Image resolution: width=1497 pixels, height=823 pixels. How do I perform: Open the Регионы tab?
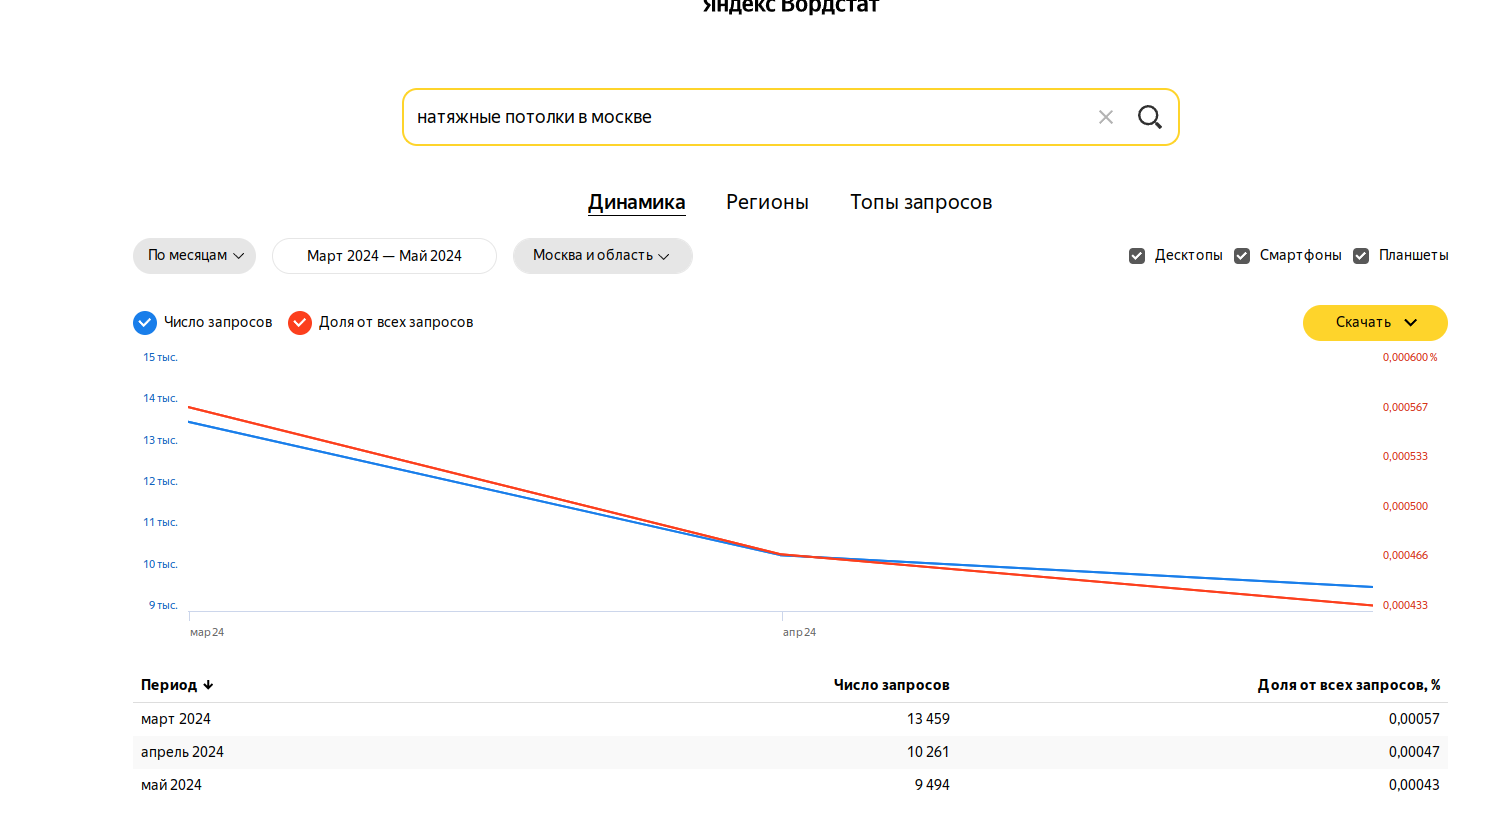click(x=767, y=202)
